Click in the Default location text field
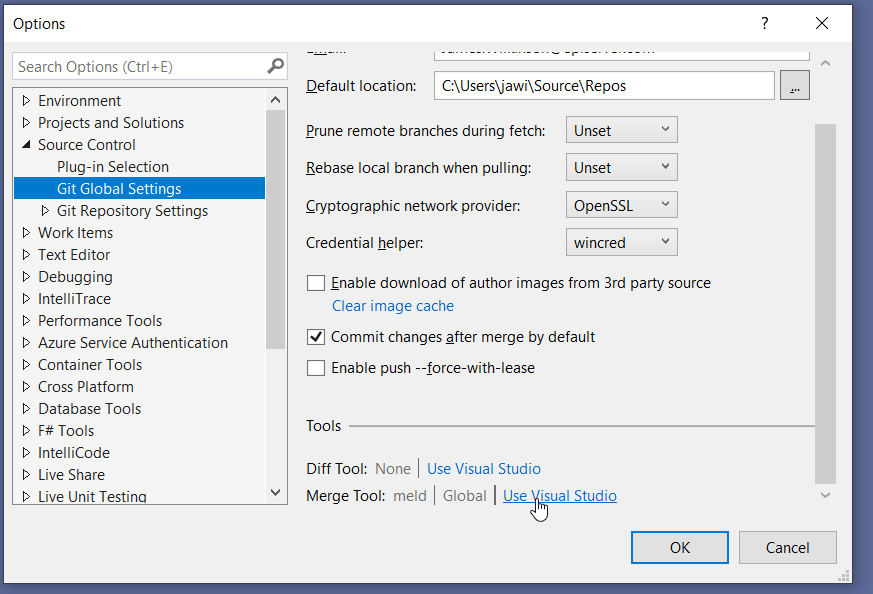This screenshot has width=873, height=594. [604, 86]
